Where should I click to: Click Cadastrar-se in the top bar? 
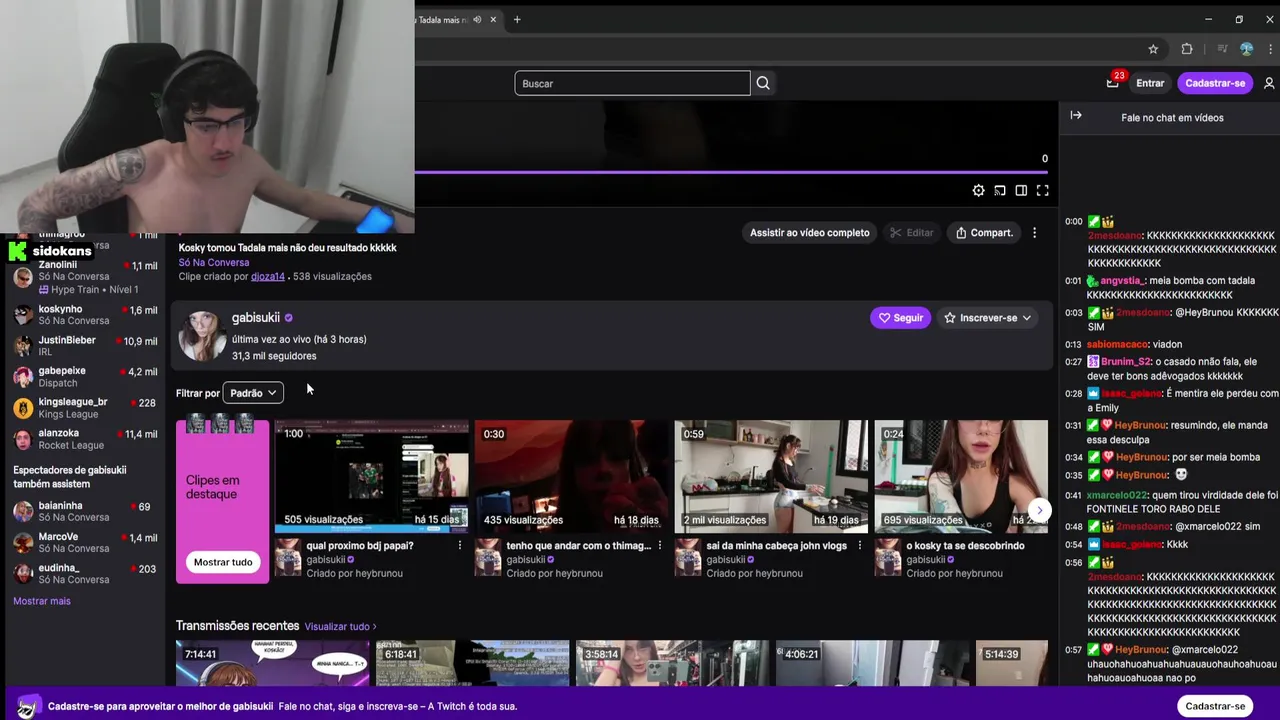1215,83
